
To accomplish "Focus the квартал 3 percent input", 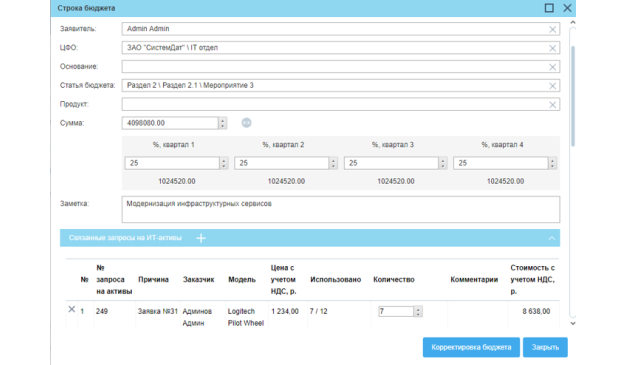I will click(x=391, y=163).
